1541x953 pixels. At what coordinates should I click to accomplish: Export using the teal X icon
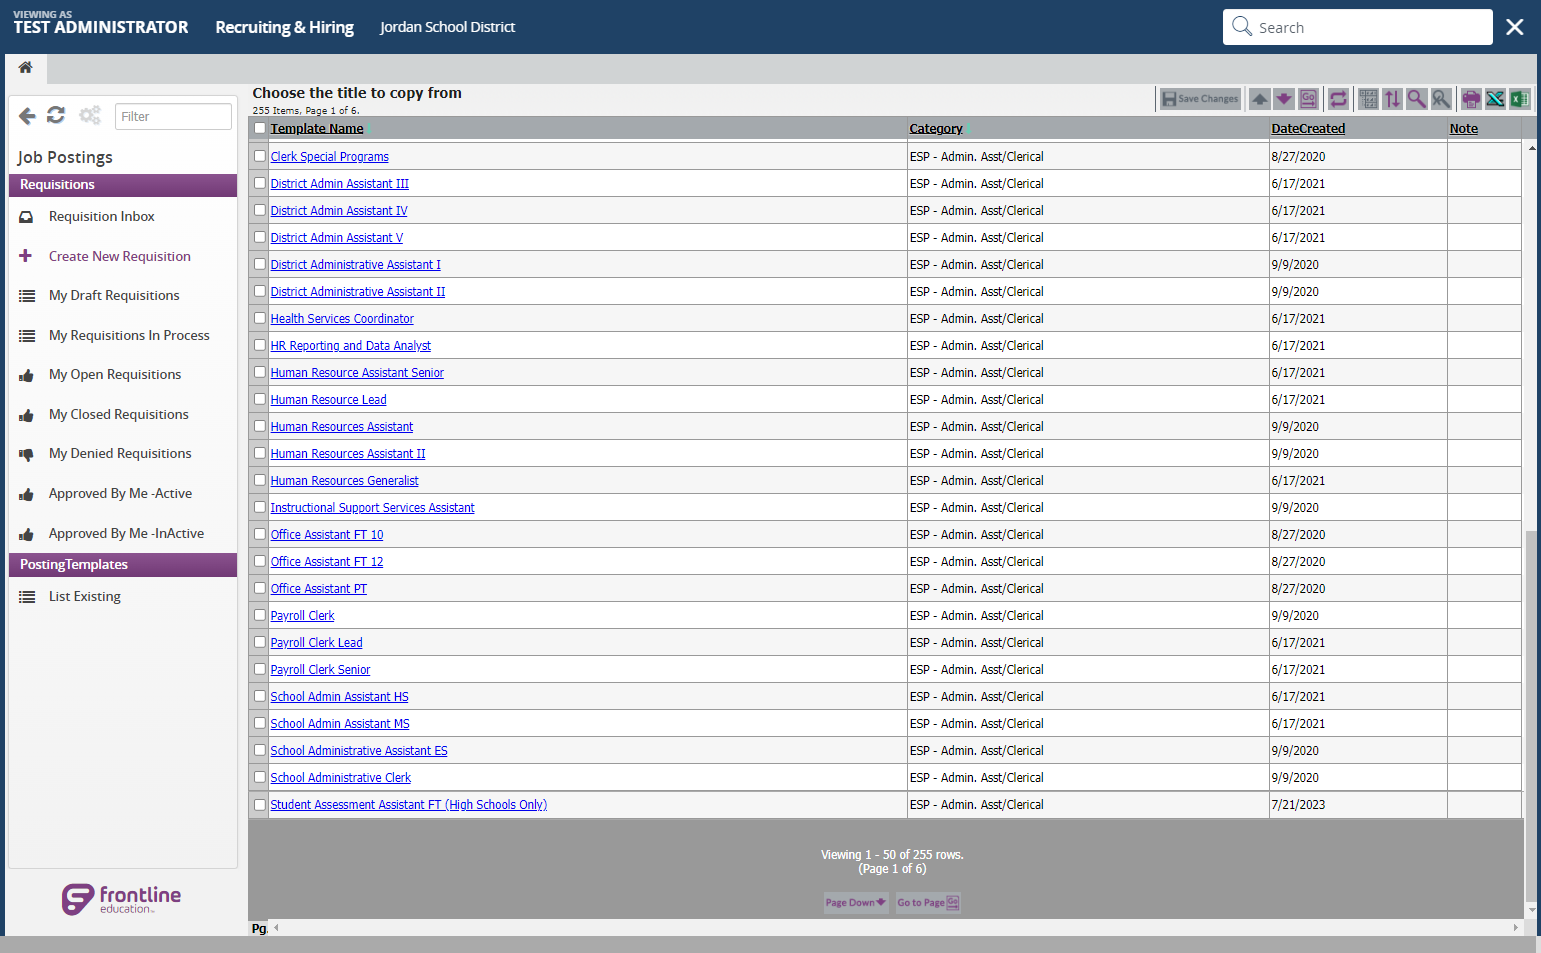coord(1495,99)
